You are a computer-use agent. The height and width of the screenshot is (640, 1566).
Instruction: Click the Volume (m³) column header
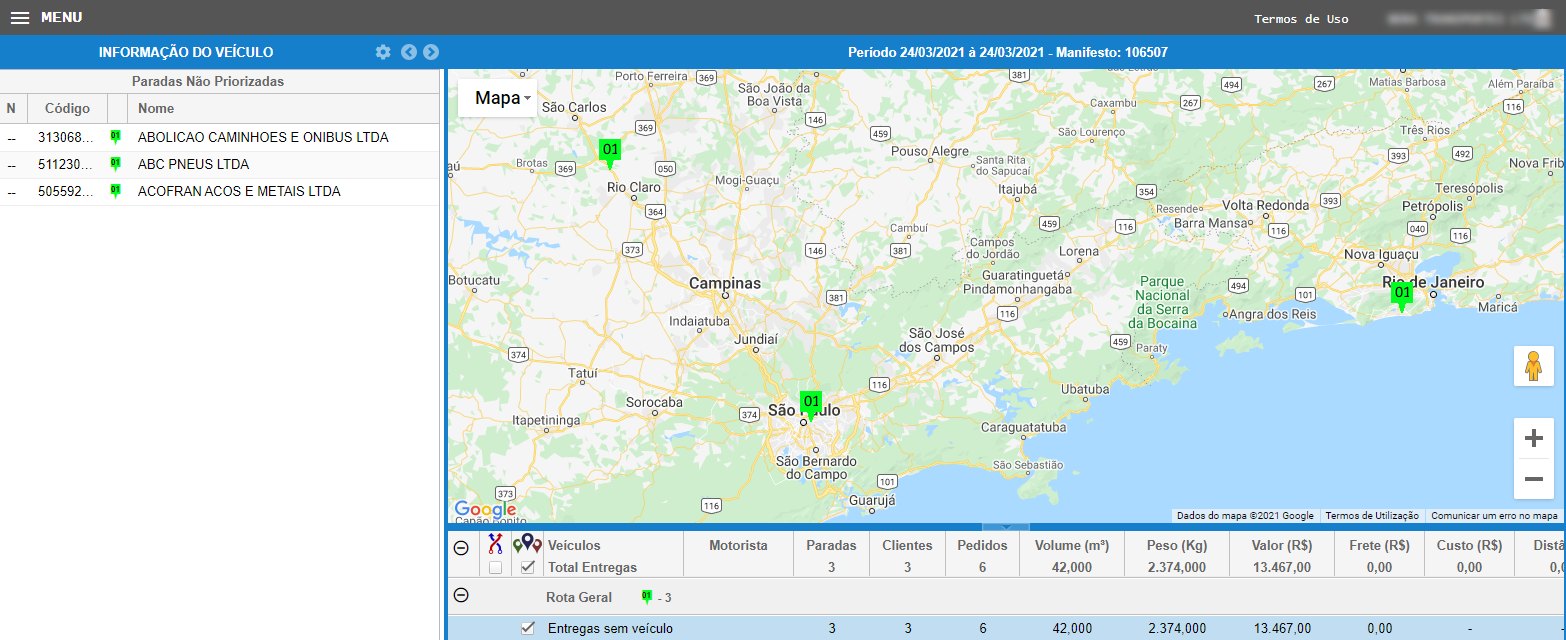pos(1072,545)
